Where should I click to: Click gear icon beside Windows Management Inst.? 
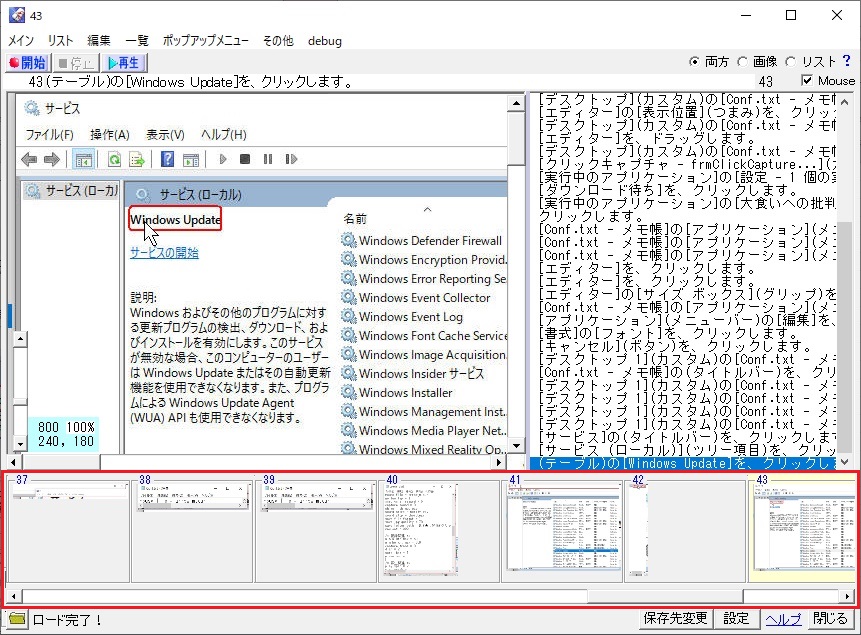pos(348,411)
